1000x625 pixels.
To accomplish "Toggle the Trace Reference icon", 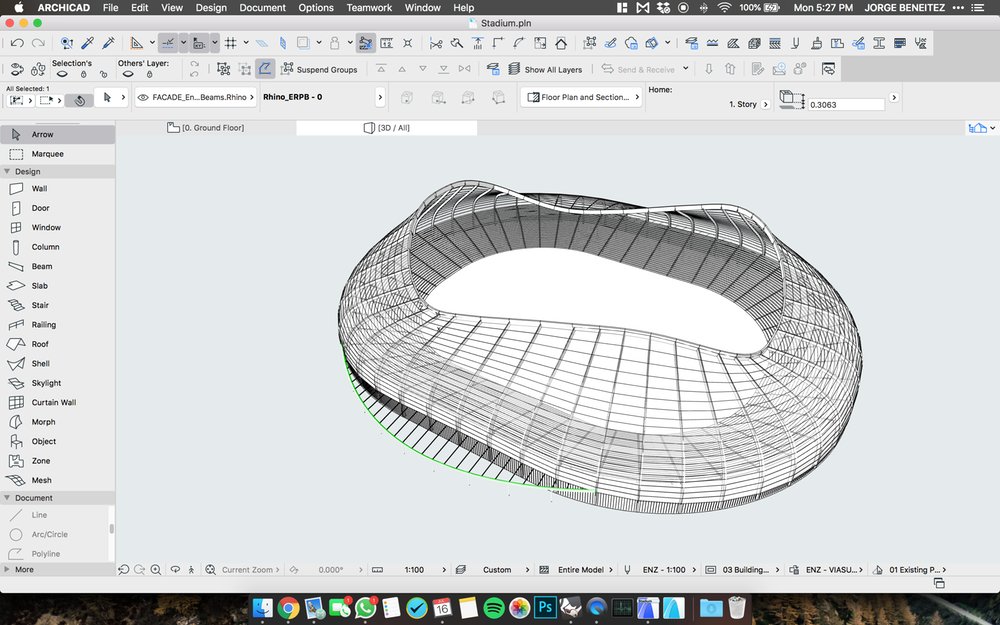I will pos(303,43).
